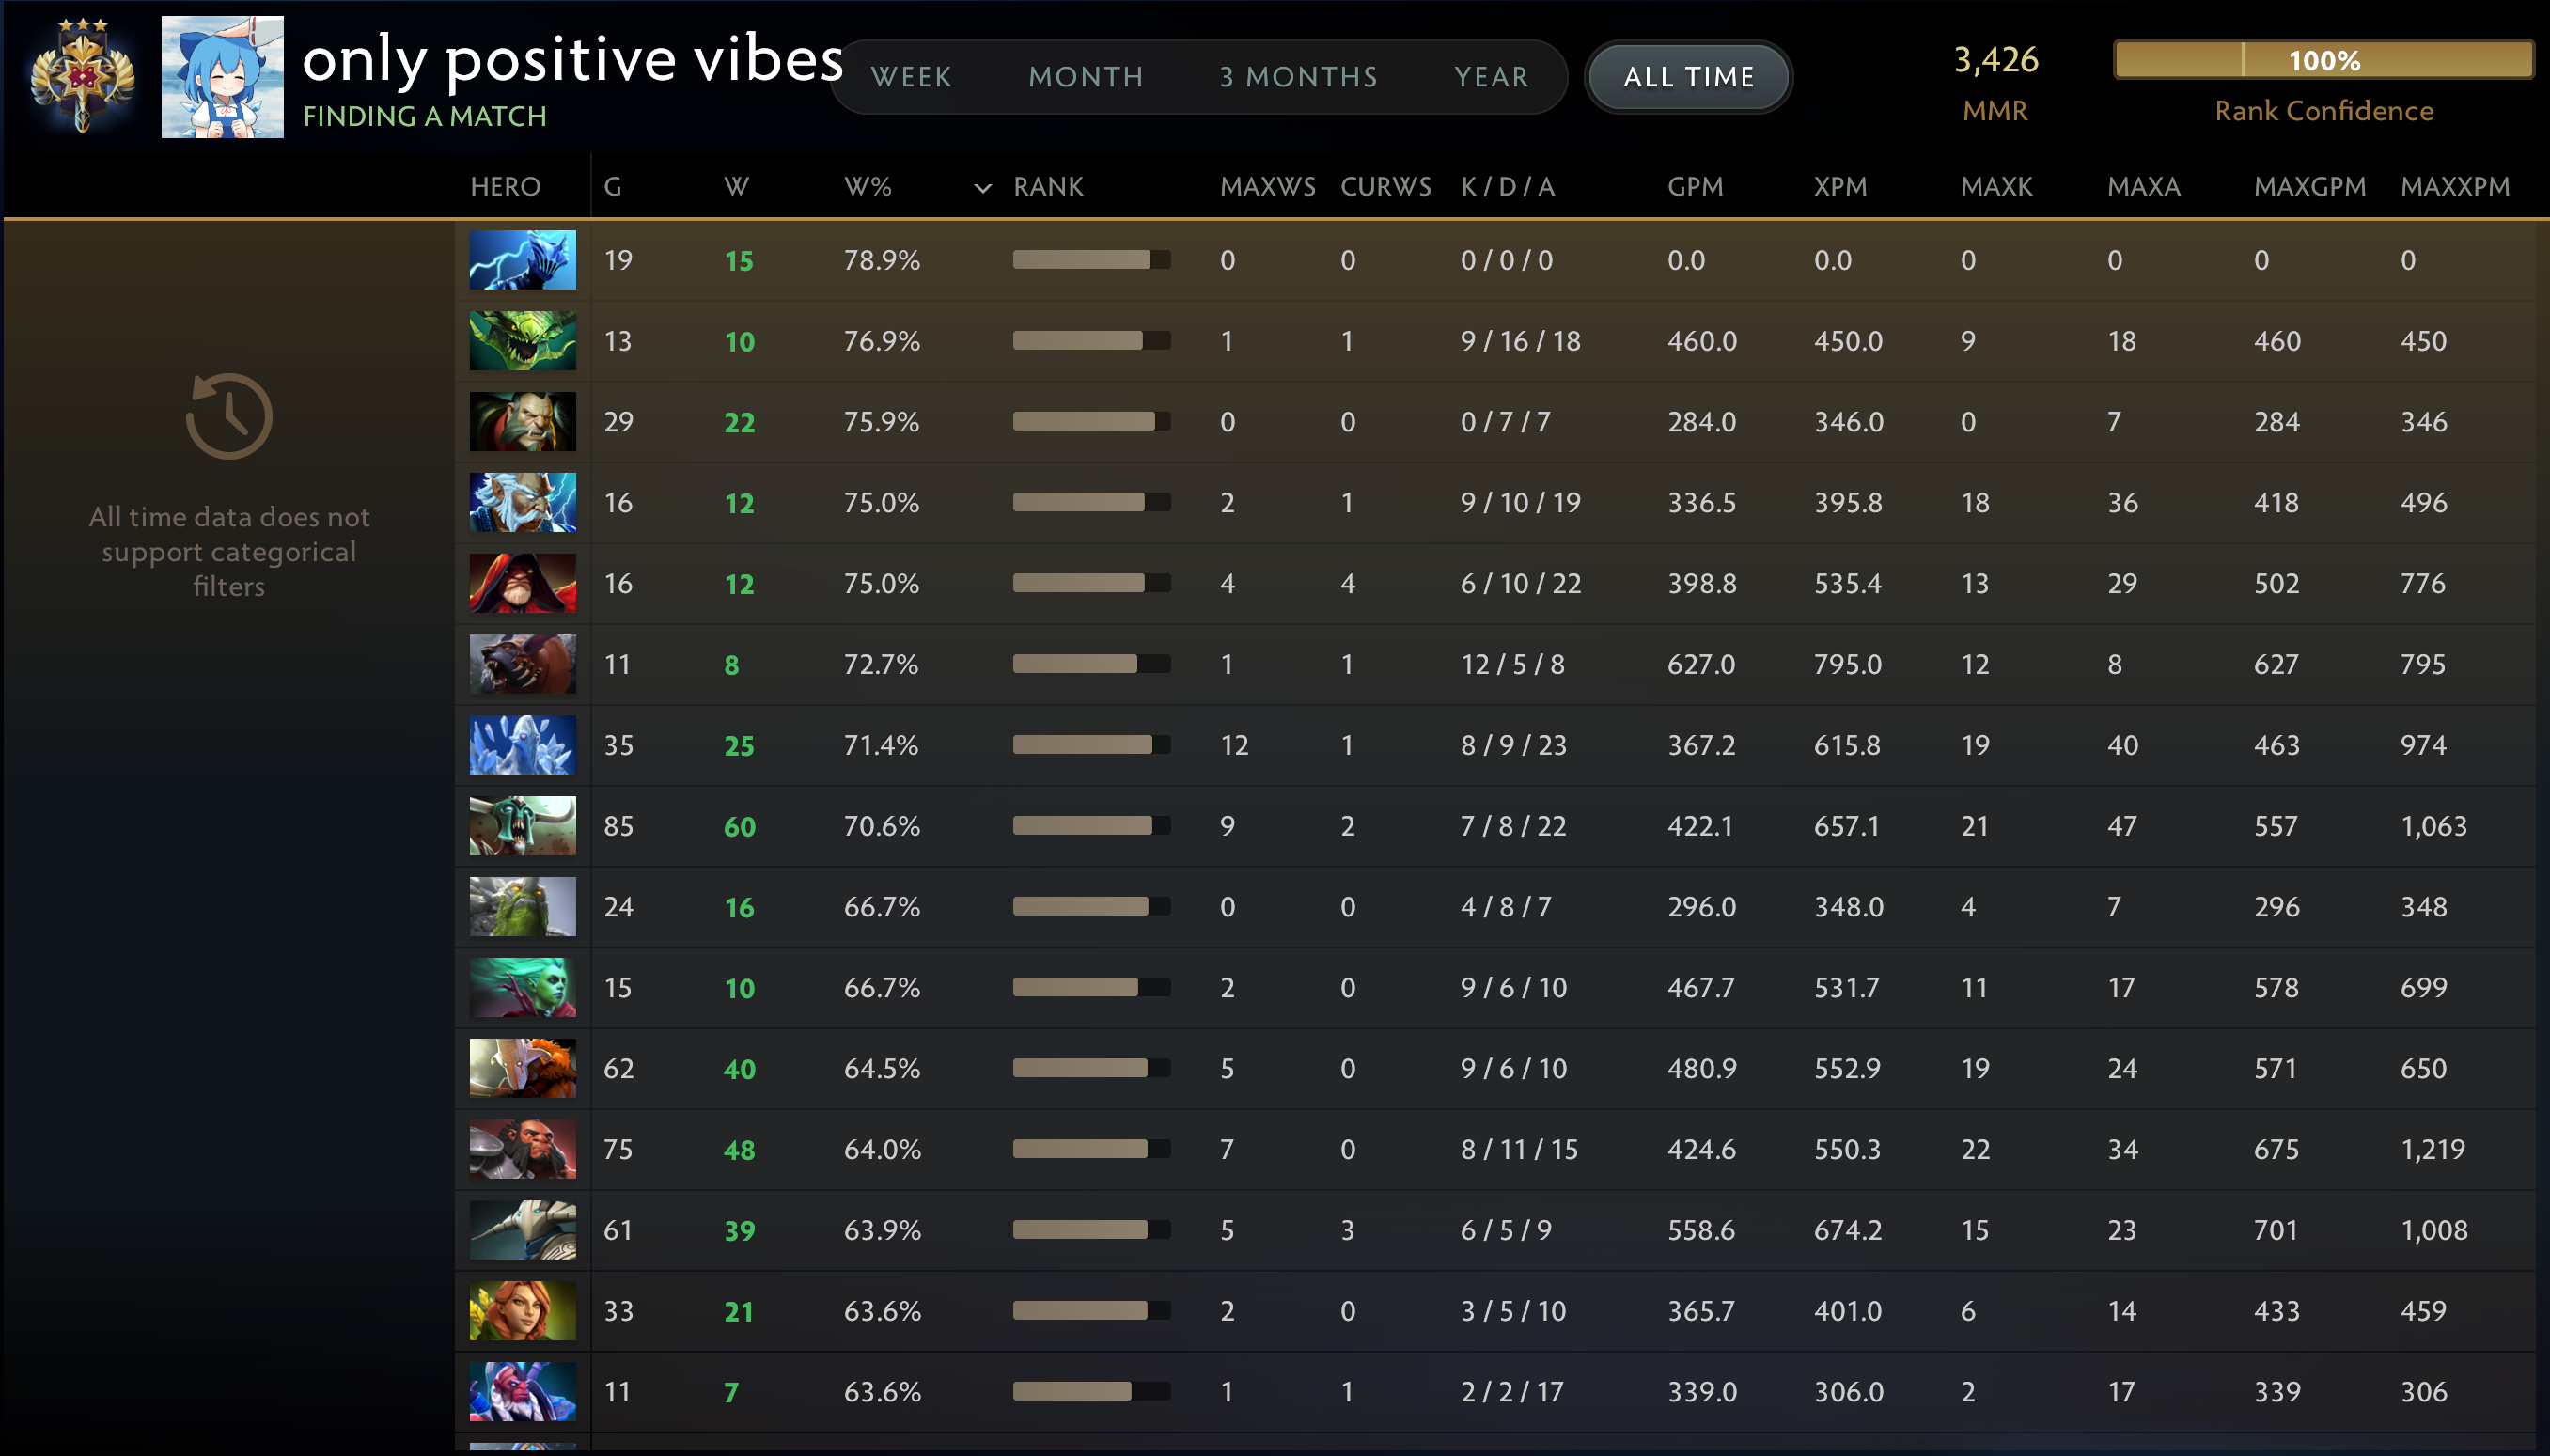Click the rank bar in the 78.9% row
This screenshot has width=2550, height=1456.
pos(1091,260)
